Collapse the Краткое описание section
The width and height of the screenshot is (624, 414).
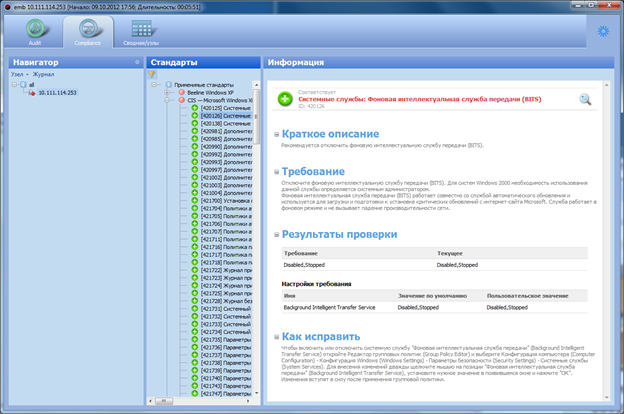pos(274,134)
